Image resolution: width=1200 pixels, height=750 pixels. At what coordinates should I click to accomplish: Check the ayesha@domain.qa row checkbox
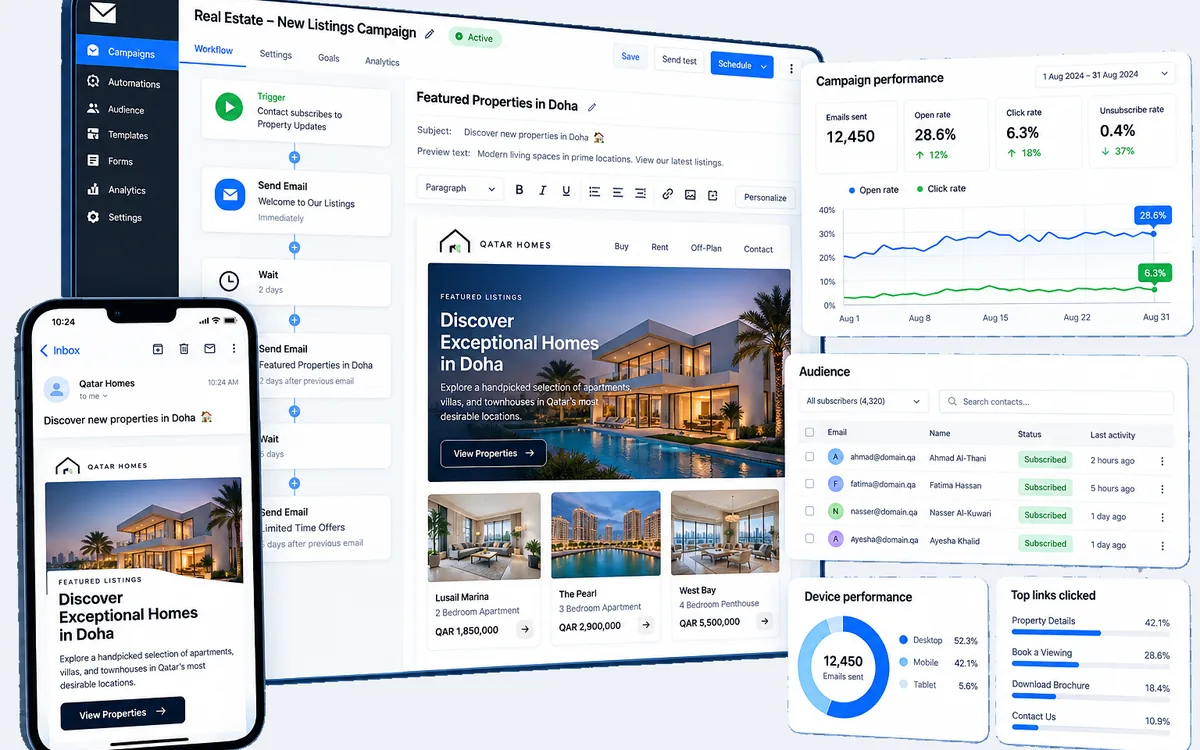(x=809, y=539)
